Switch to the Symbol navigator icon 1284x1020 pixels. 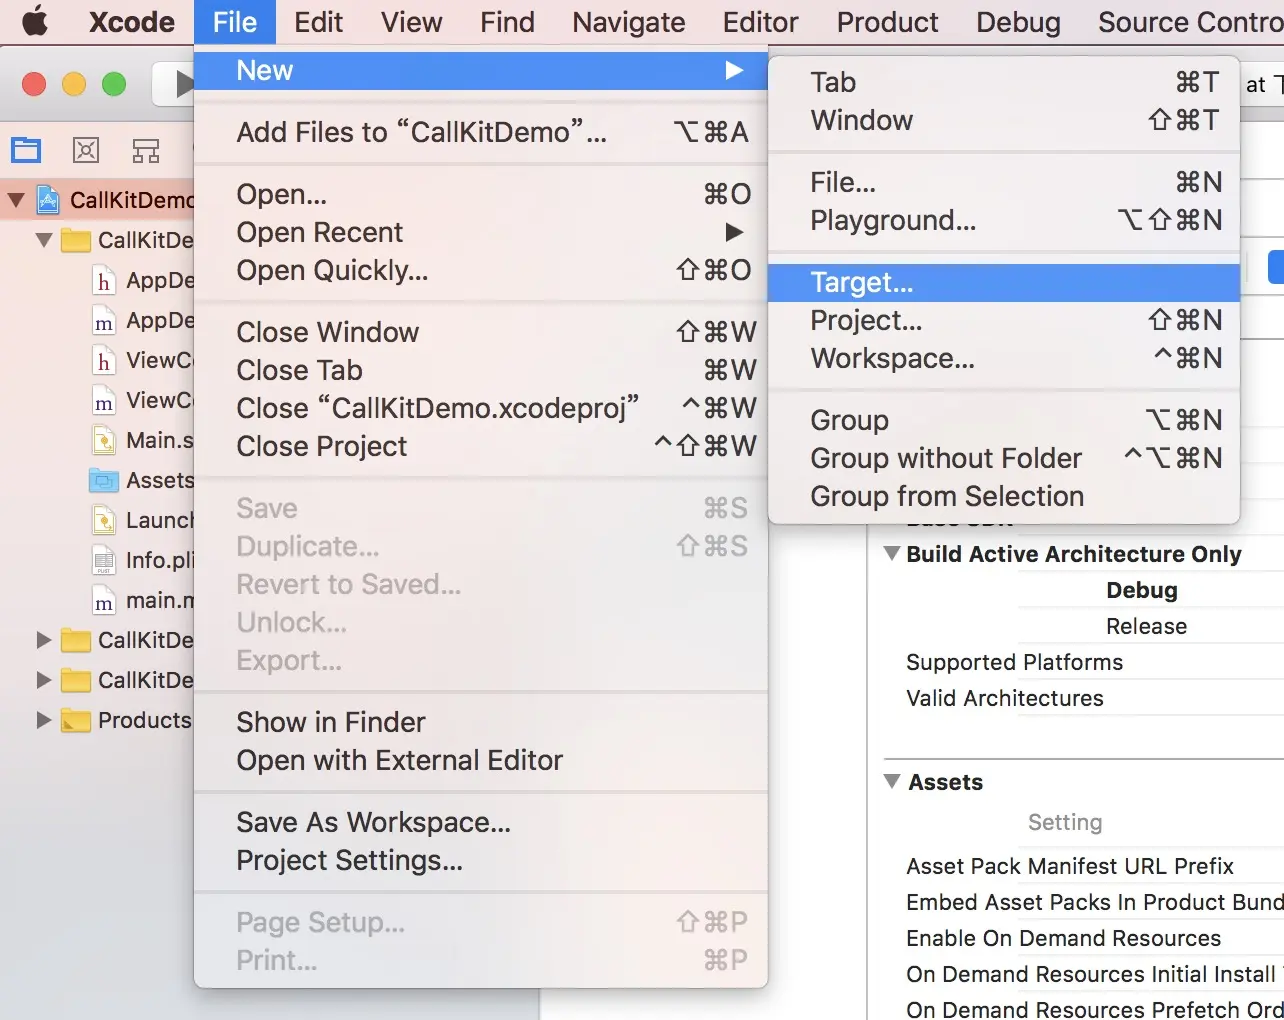click(146, 151)
